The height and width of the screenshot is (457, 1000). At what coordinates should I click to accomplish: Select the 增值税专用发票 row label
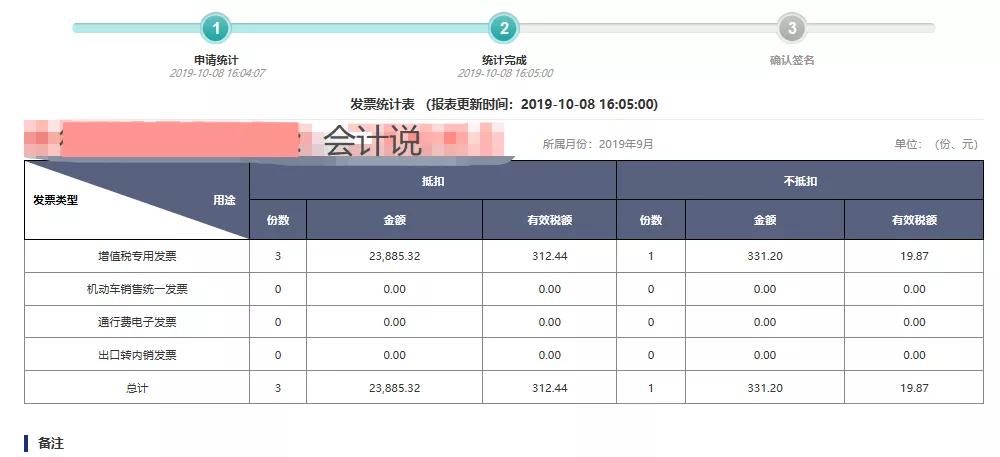click(x=137, y=256)
